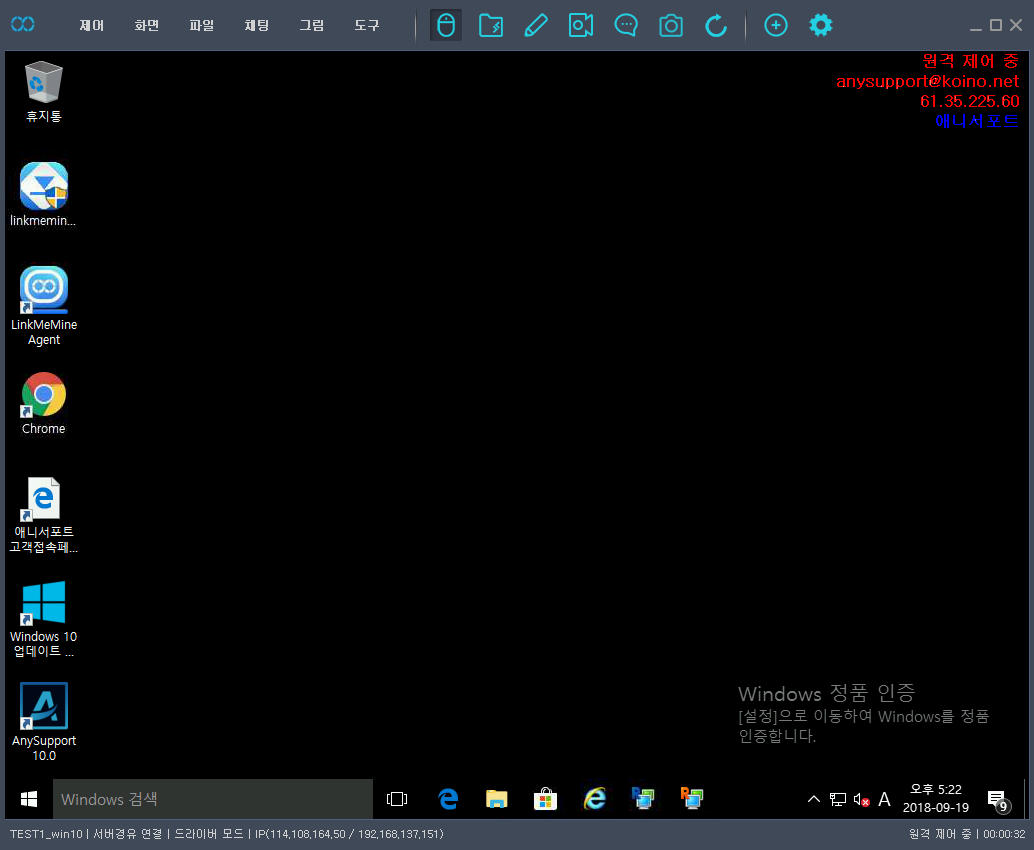
Task: Toggle the mouse control icon in toolbar
Action: pos(446,25)
